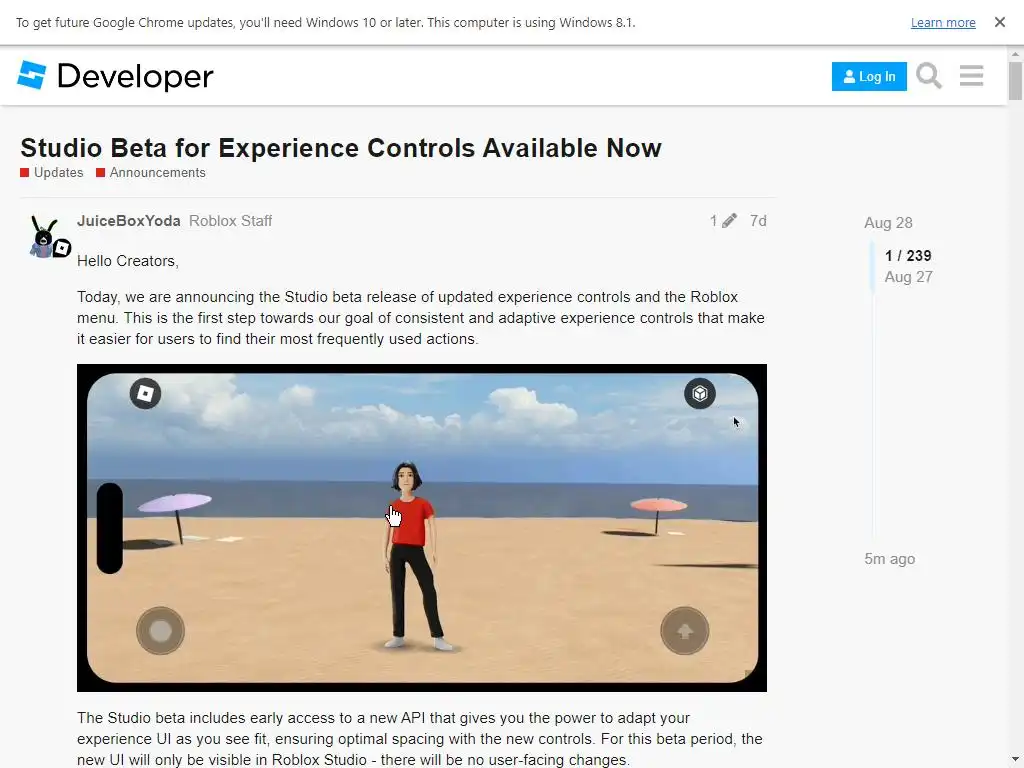Click the Roblox Developer logo icon
Viewport: 1024px width, 768px height.
[31, 75]
